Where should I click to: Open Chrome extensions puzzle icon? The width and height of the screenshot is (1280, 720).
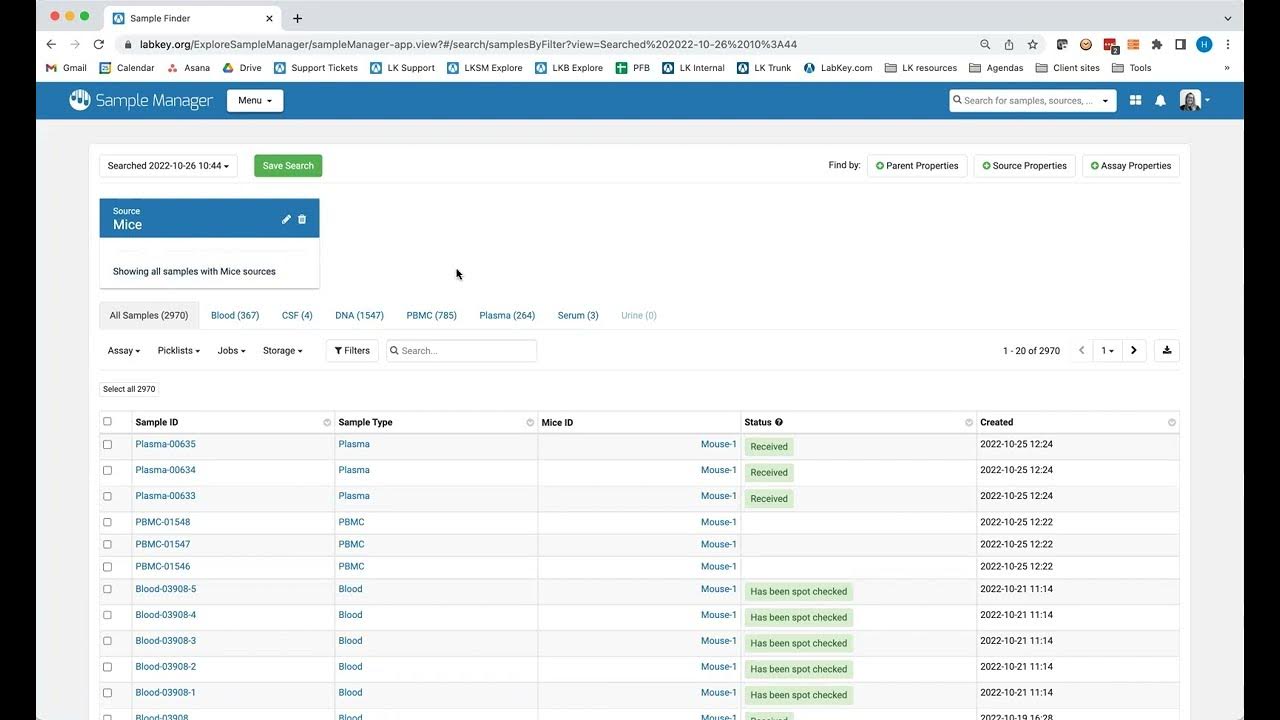pyautogui.click(x=1157, y=44)
